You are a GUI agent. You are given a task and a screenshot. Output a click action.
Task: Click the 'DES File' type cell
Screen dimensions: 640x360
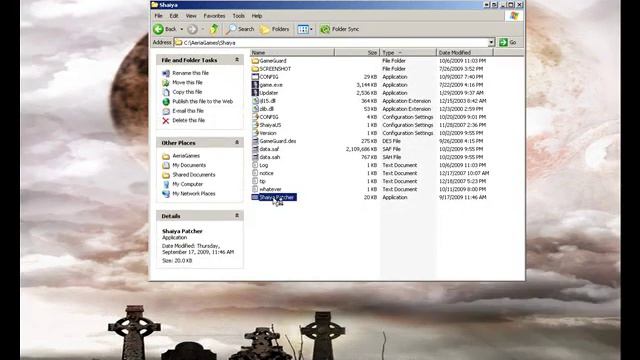[391, 141]
